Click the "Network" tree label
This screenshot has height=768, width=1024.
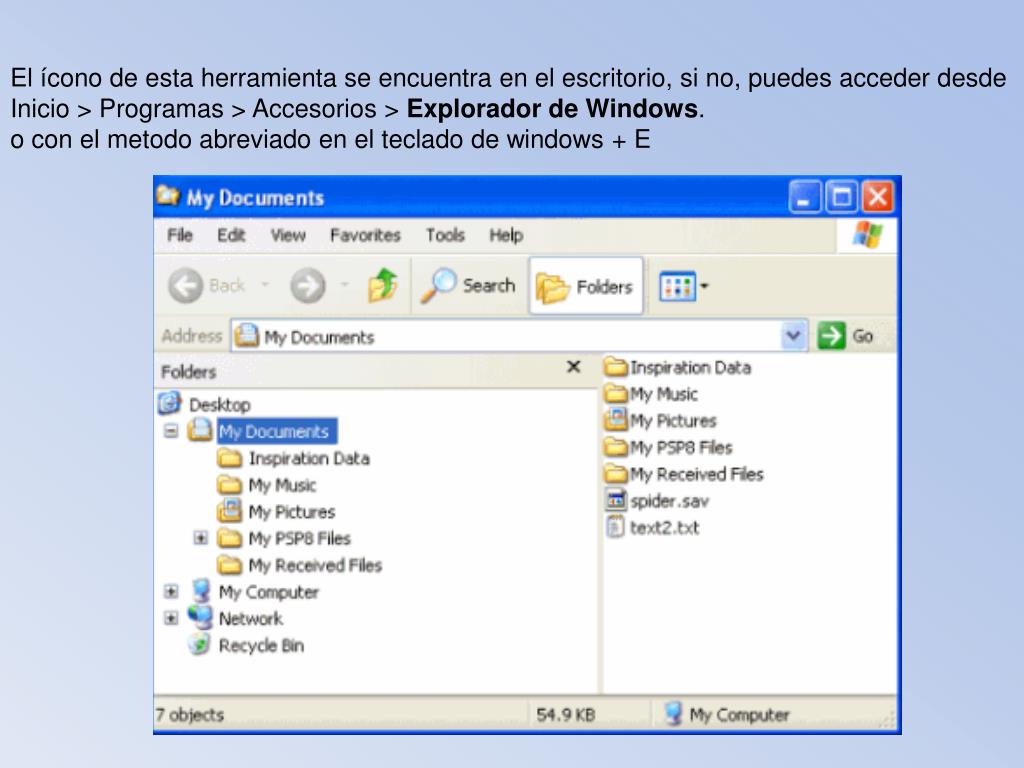click(x=251, y=619)
